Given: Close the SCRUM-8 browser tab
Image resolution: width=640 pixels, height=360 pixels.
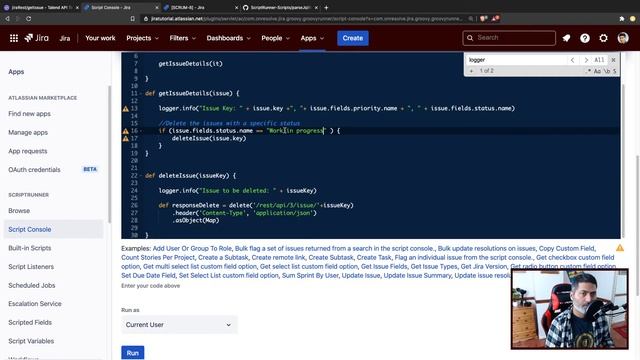Looking at the screenshot, I should coord(236,7).
